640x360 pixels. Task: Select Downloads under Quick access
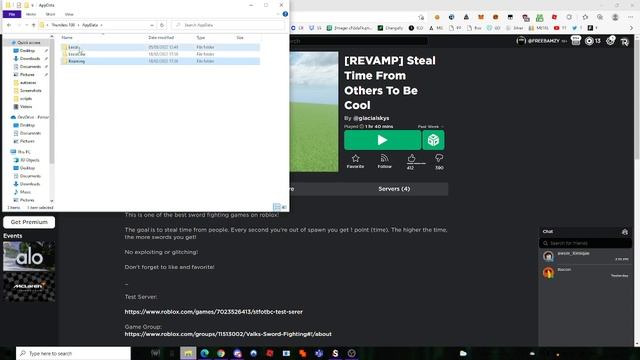coord(30,59)
